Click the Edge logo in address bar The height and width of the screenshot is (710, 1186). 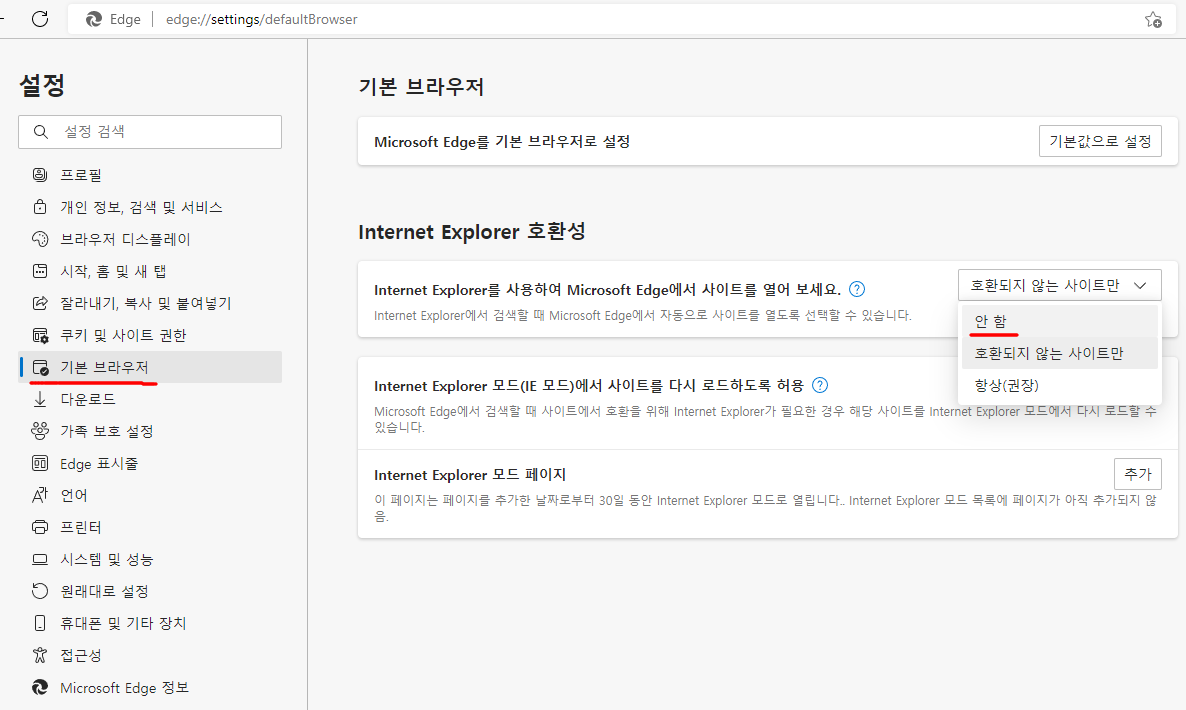coord(94,19)
